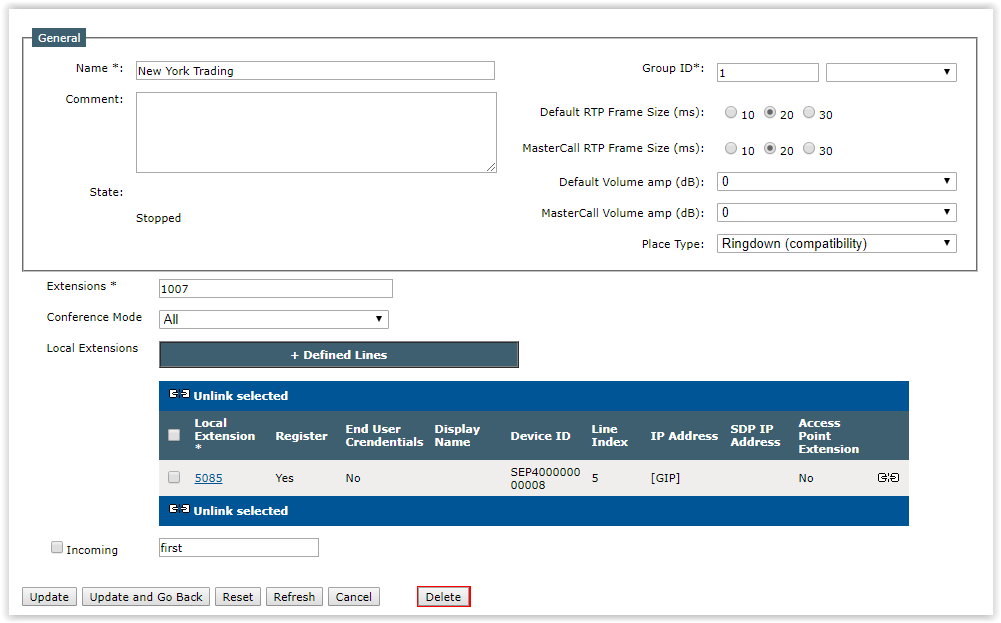1001x623 pixels.
Task: Click the Local Extension column header
Action: (225, 435)
